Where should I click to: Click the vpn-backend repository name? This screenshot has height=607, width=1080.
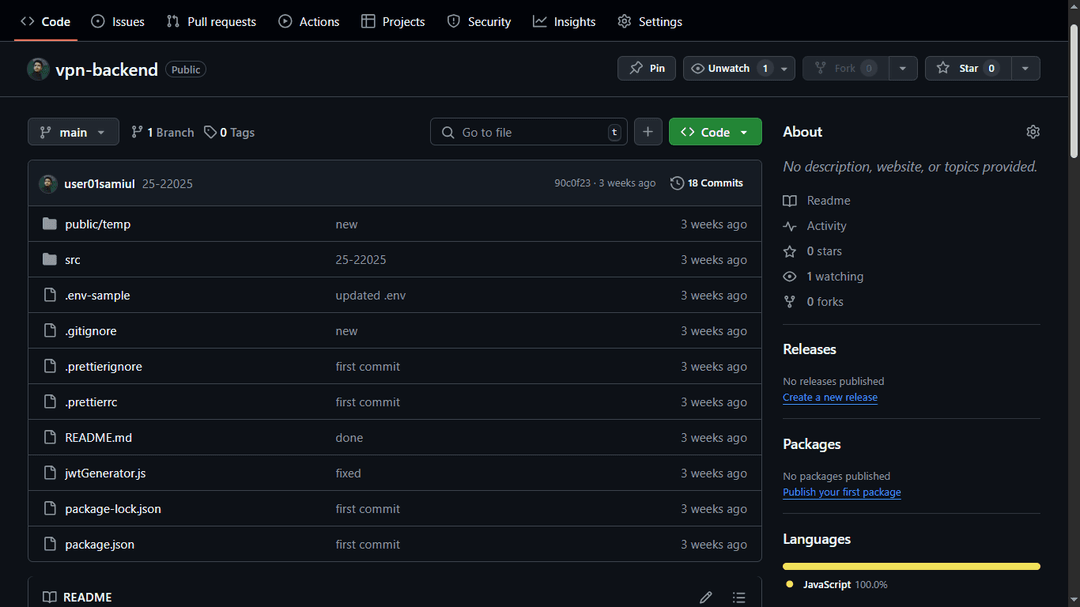[107, 70]
